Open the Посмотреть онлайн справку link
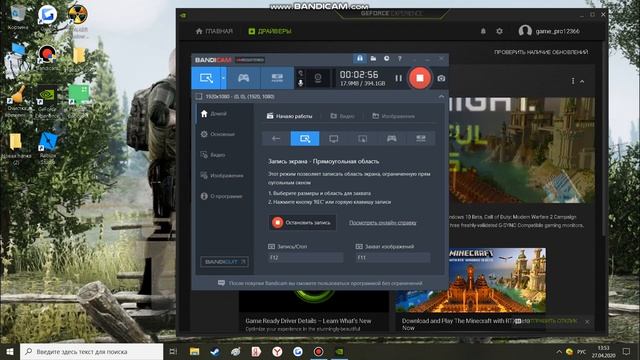 point(382,223)
